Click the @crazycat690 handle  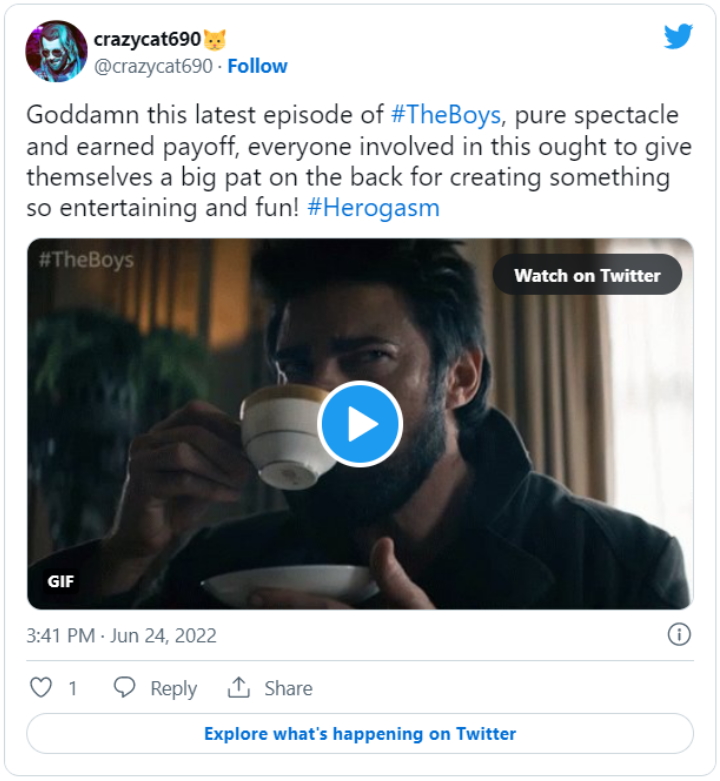pyautogui.click(x=153, y=66)
